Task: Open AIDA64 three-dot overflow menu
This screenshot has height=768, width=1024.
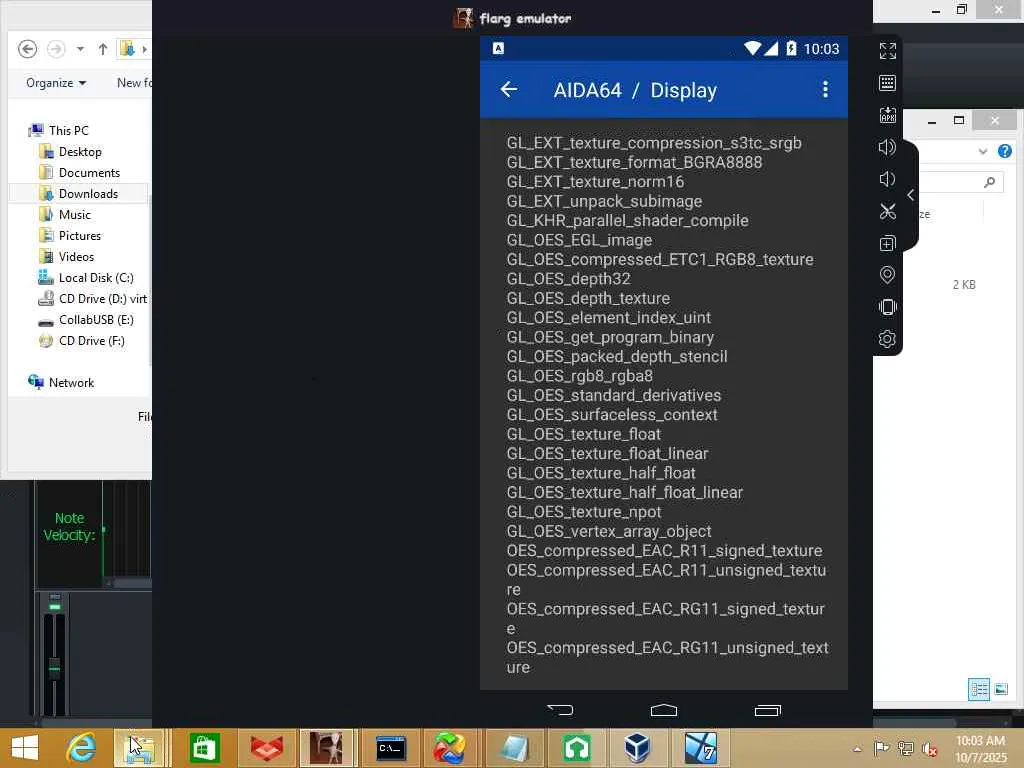Action: click(825, 89)
